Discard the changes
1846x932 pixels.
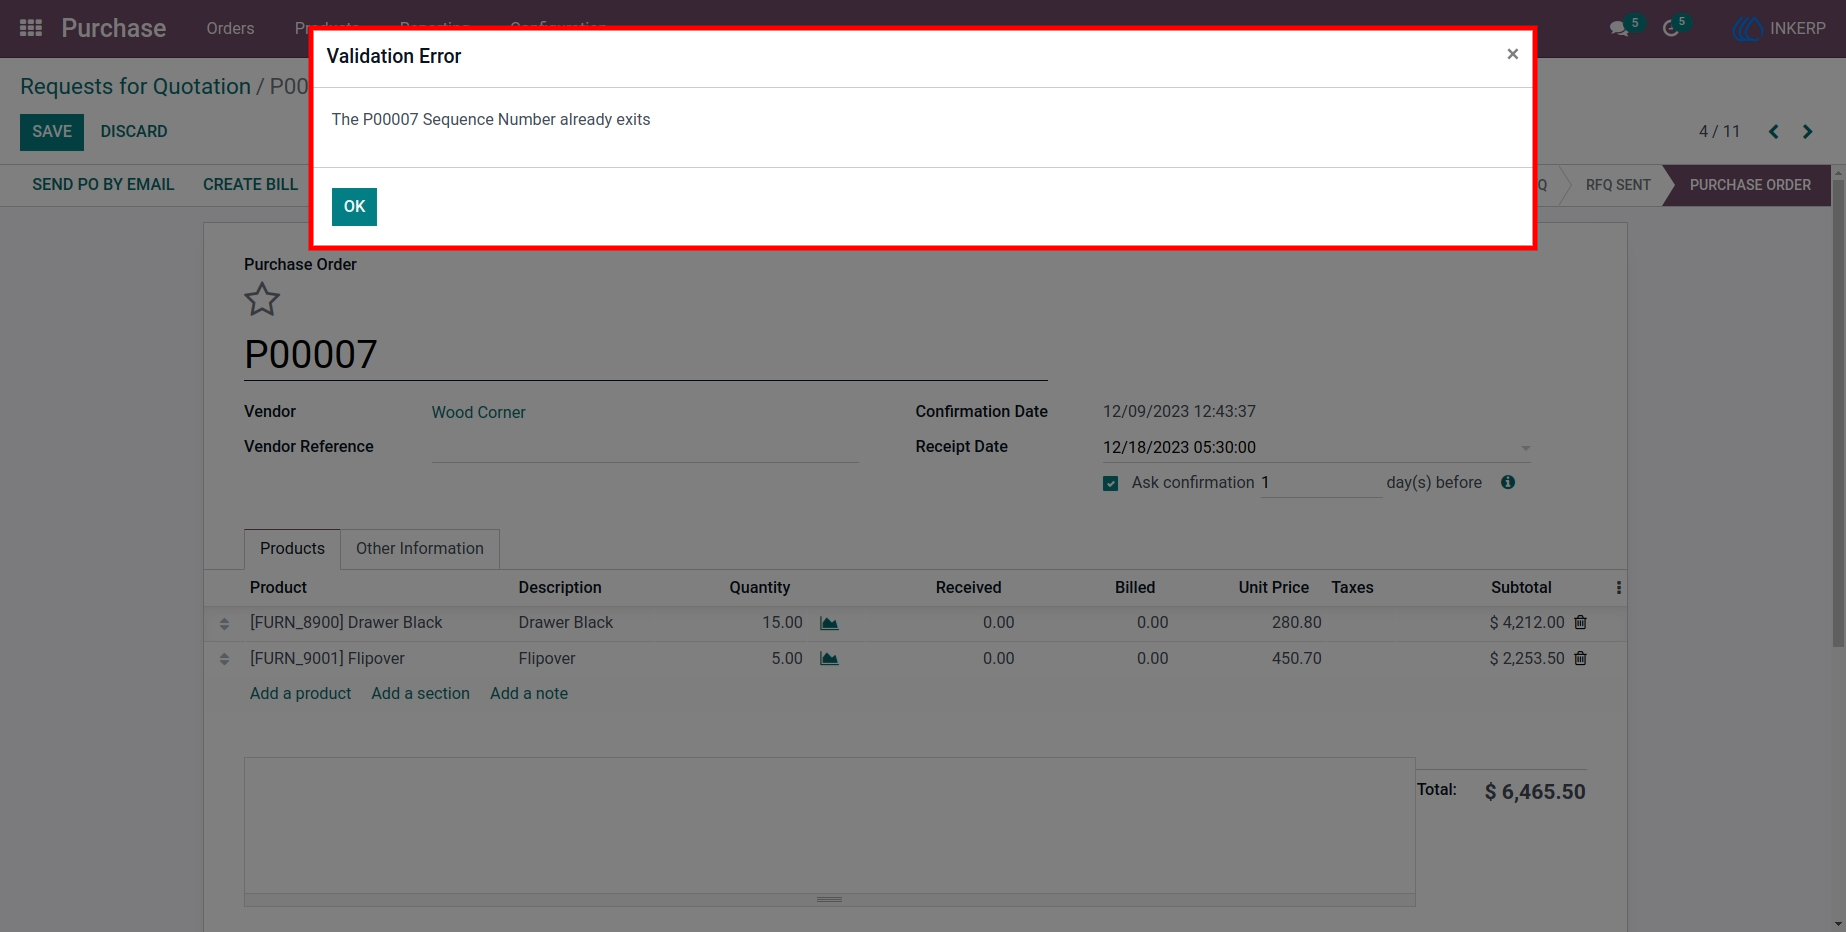(134, 132)
